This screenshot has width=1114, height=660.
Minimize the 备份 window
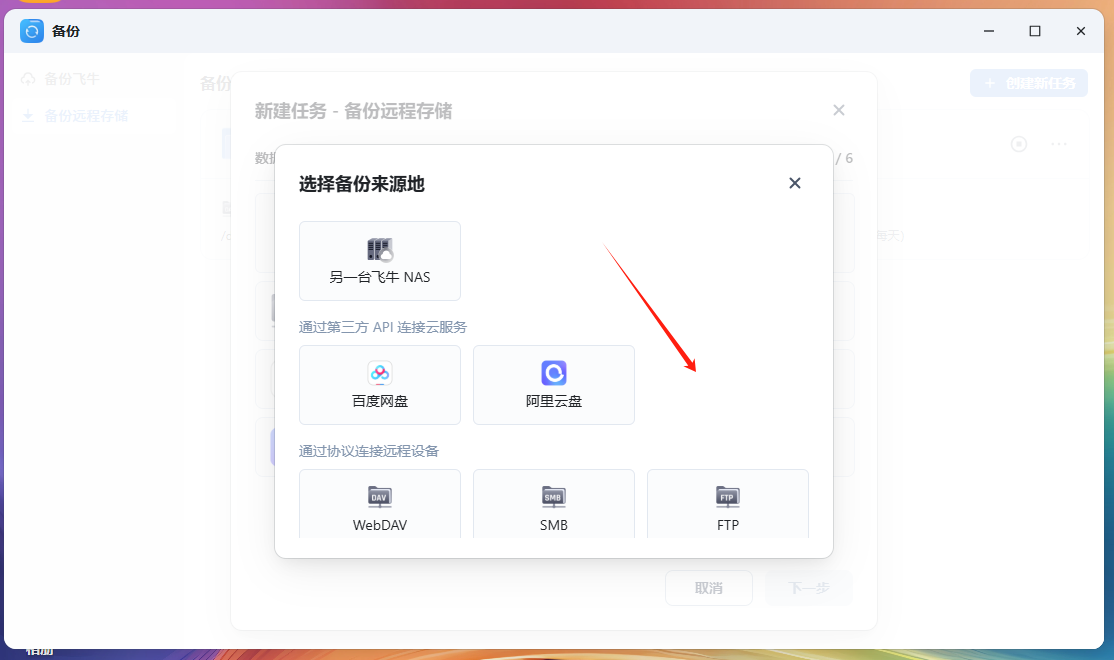coord(989,31)
